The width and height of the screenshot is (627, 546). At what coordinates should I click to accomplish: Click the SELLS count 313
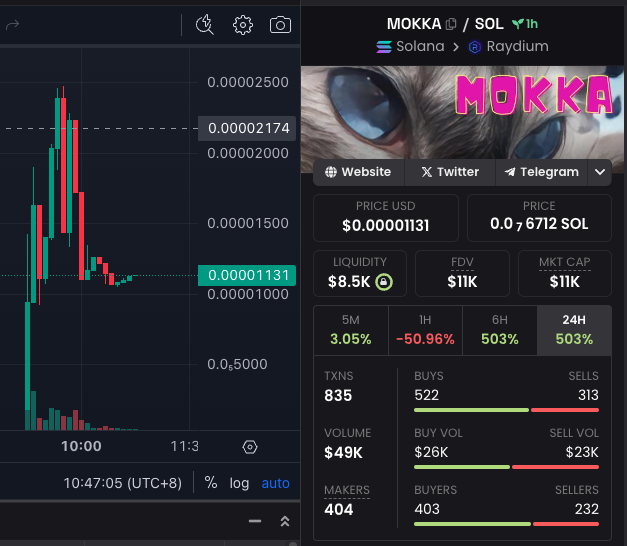[588, 395]
